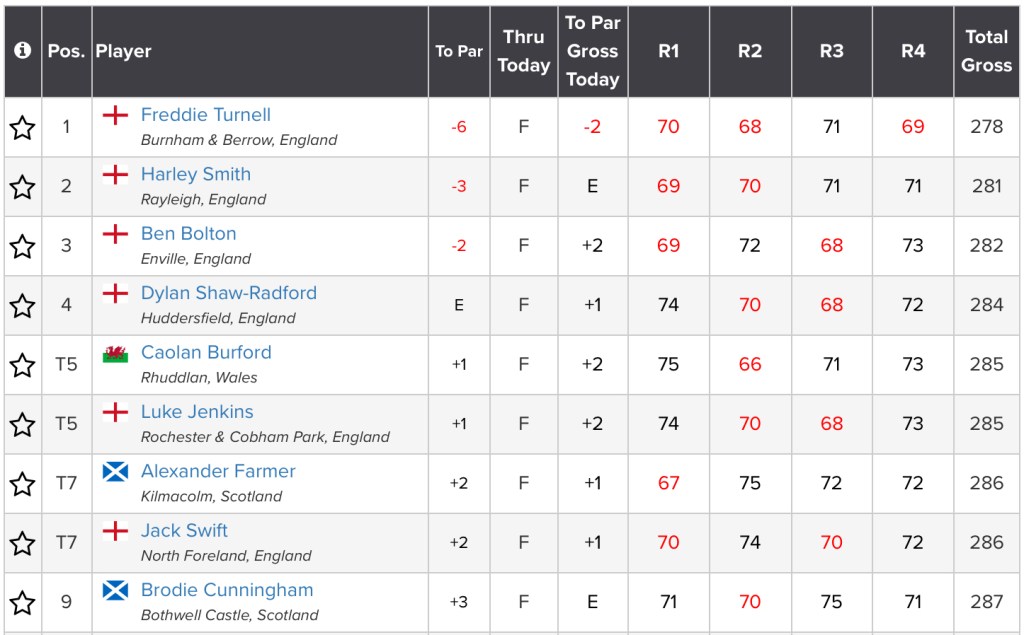
Task: Toggle favorite star for Freddie Turnell
Action: pyautogui.click(x=22, y=127)
